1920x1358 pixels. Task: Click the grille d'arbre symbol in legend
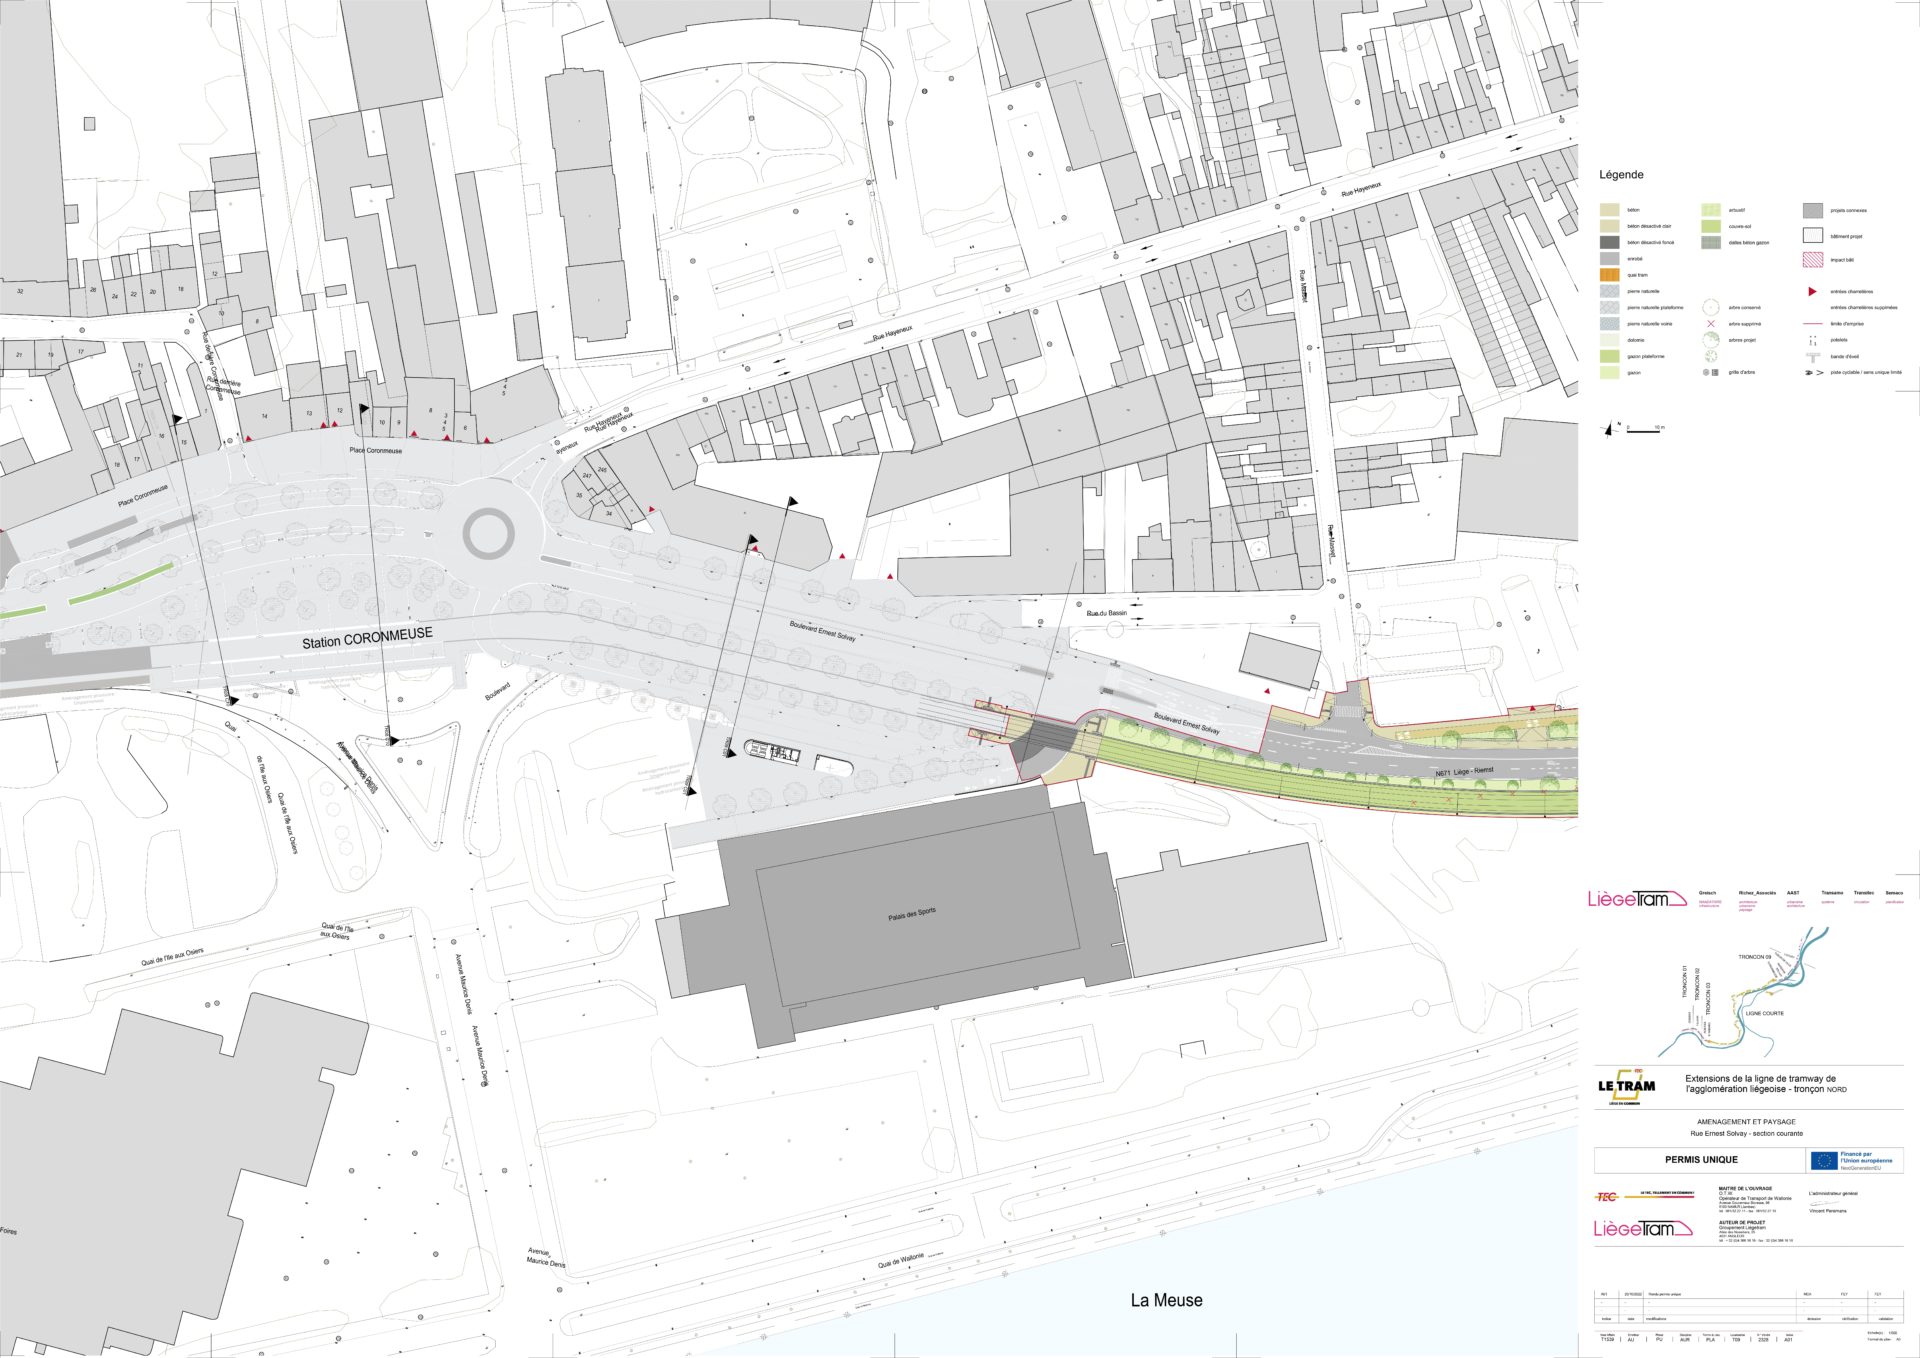pyautogui.click(x=1711, y=372)
